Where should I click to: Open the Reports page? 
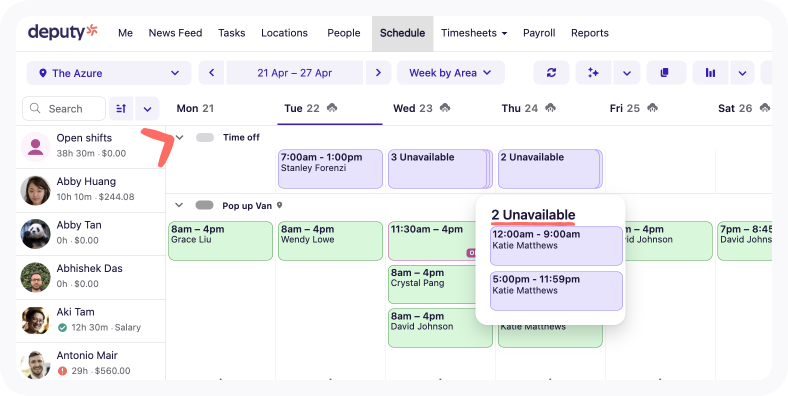(589, 33)
